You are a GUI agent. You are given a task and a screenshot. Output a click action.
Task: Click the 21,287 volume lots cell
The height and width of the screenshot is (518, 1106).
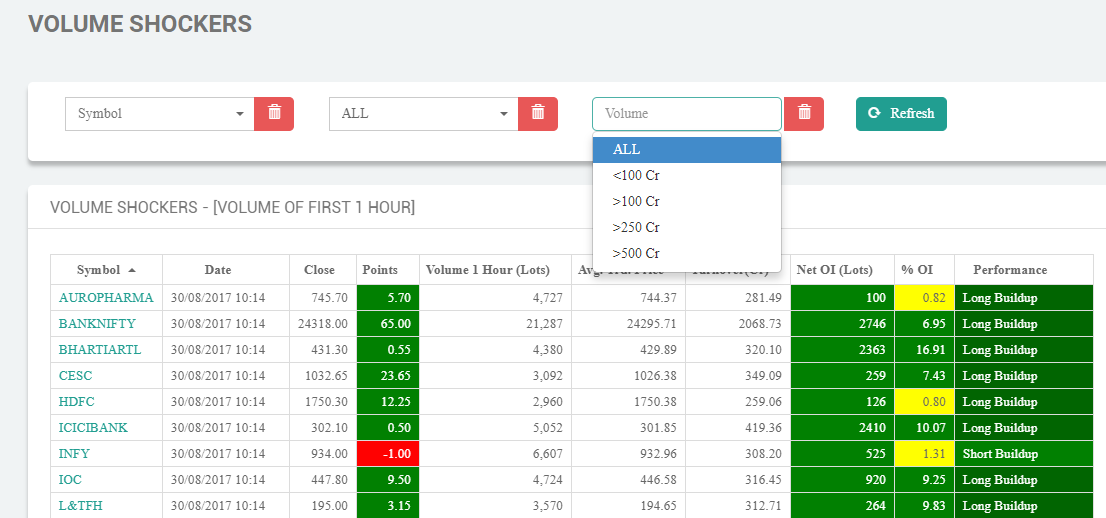coord(495,324)
